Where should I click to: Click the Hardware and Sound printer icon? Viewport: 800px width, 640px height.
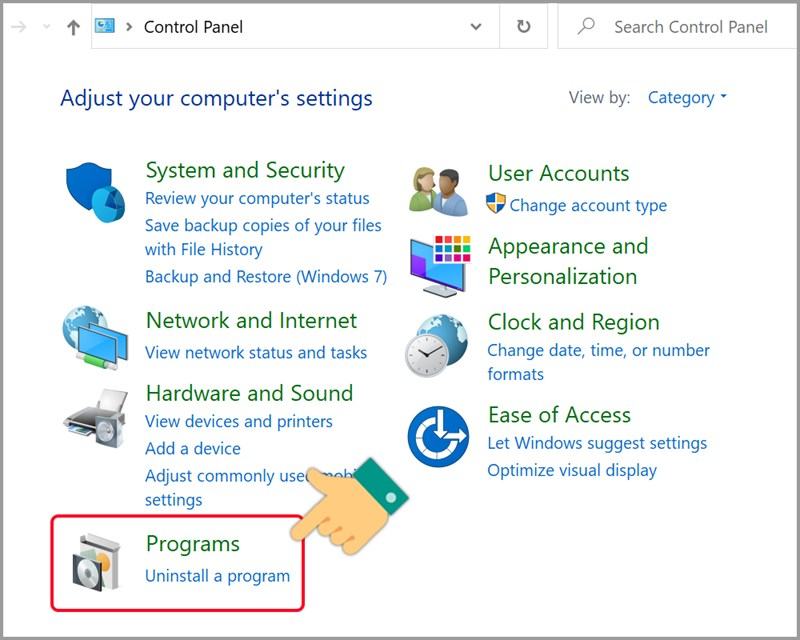95,411
